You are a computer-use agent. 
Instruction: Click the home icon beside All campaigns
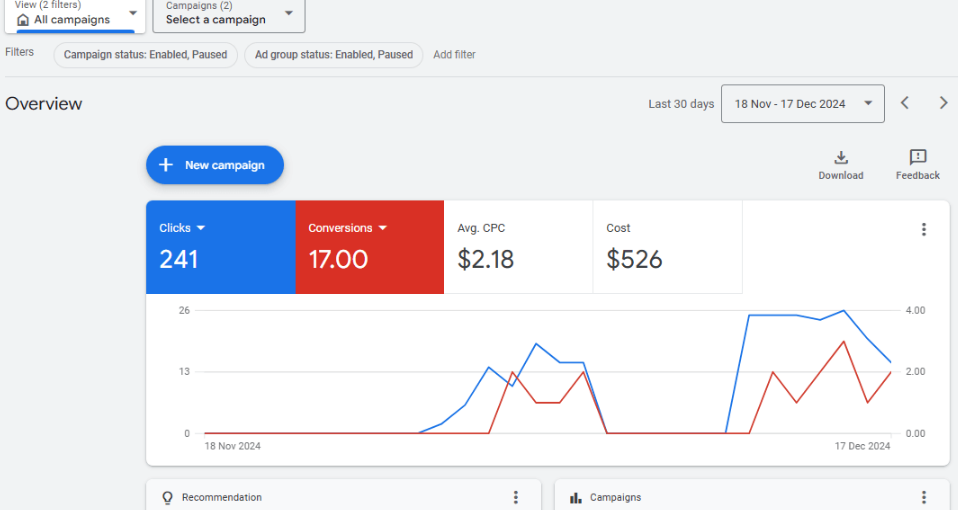(23, 20)
